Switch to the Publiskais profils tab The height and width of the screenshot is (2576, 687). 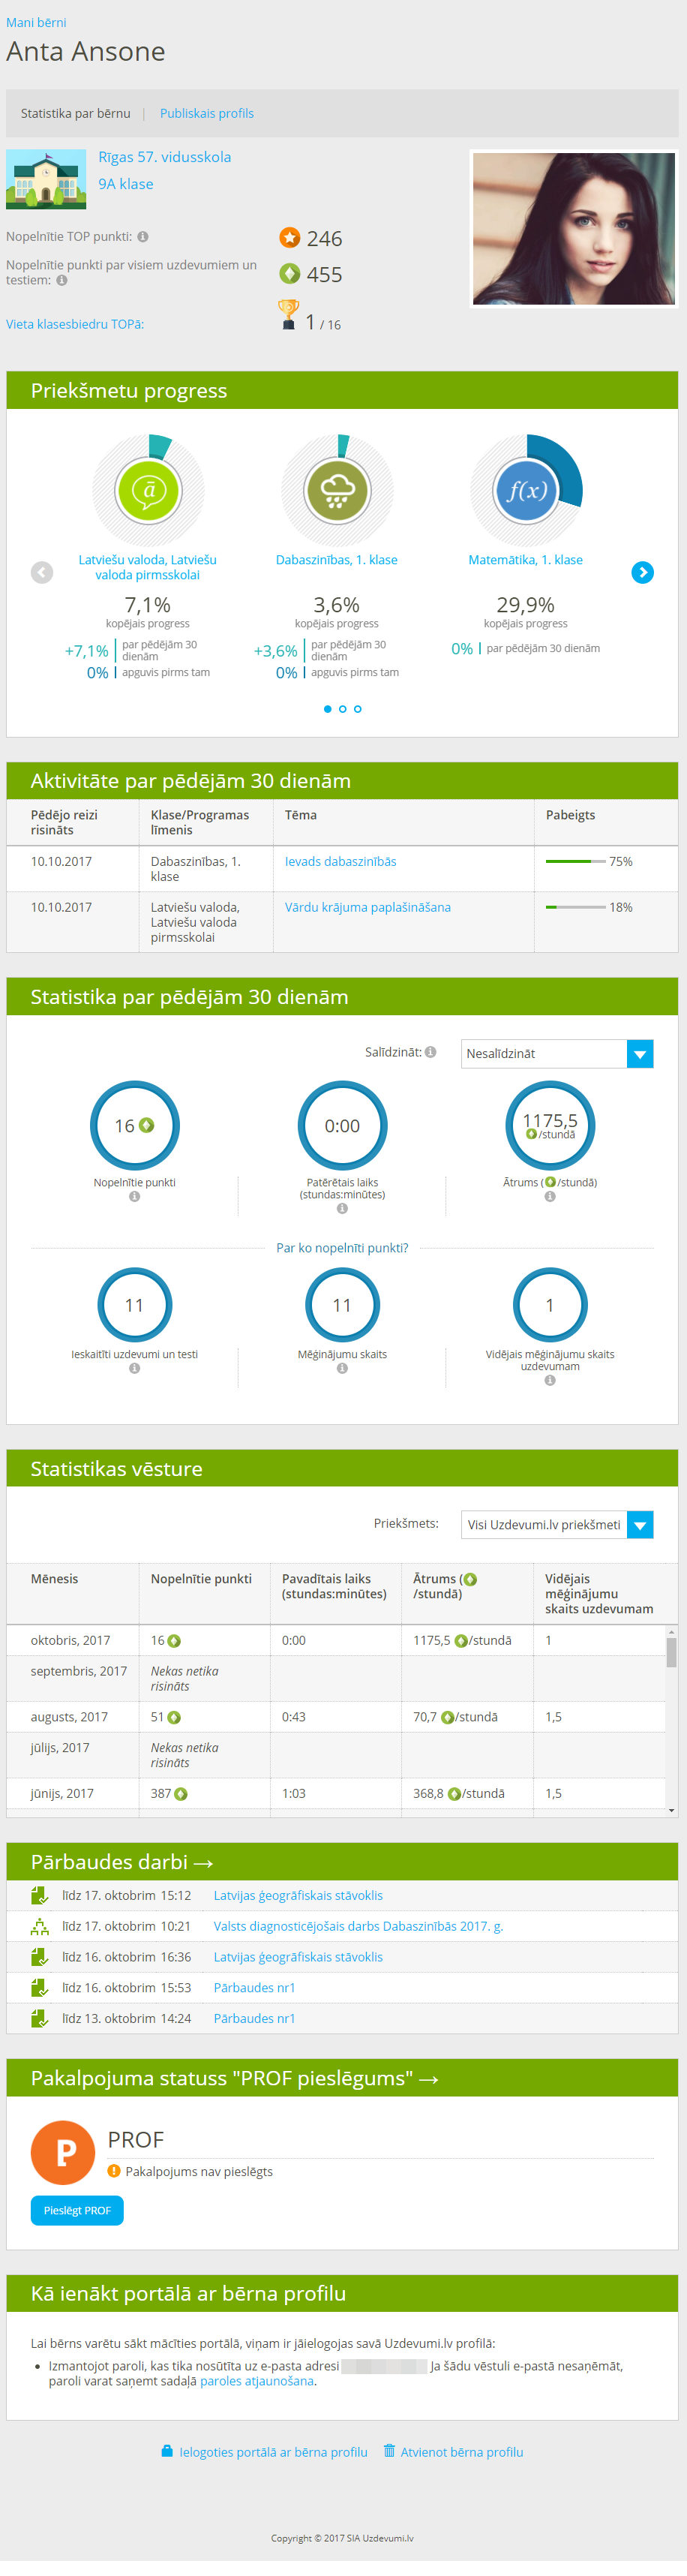(207, 113)
